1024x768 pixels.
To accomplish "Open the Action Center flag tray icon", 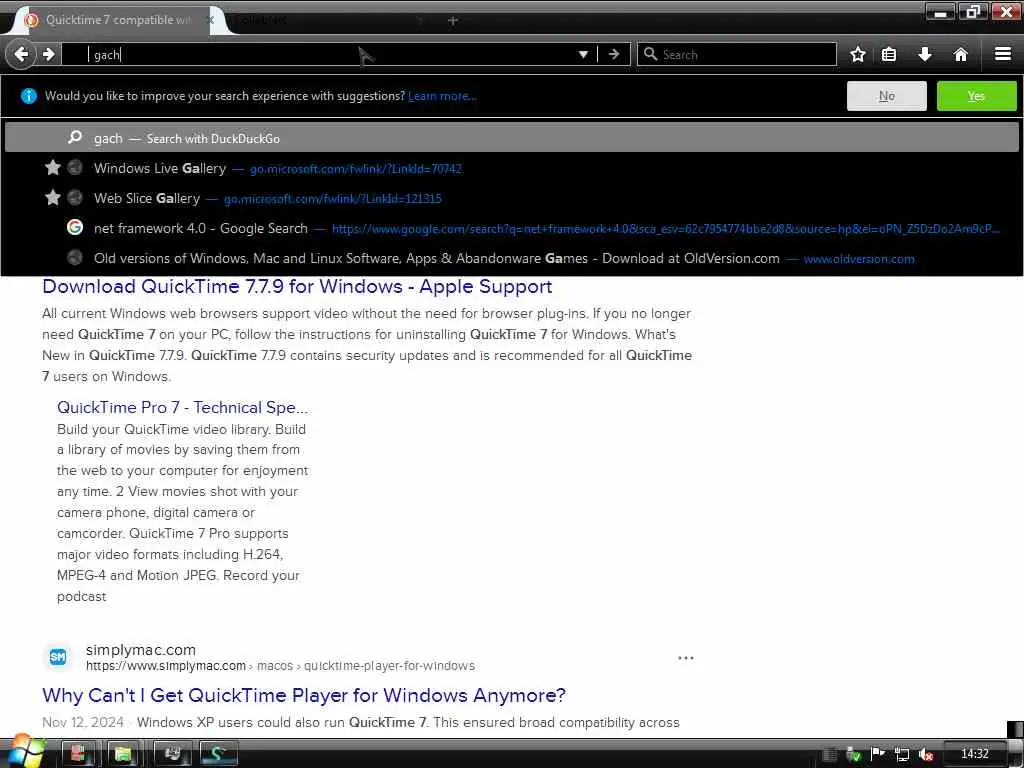I will point(878,754).
